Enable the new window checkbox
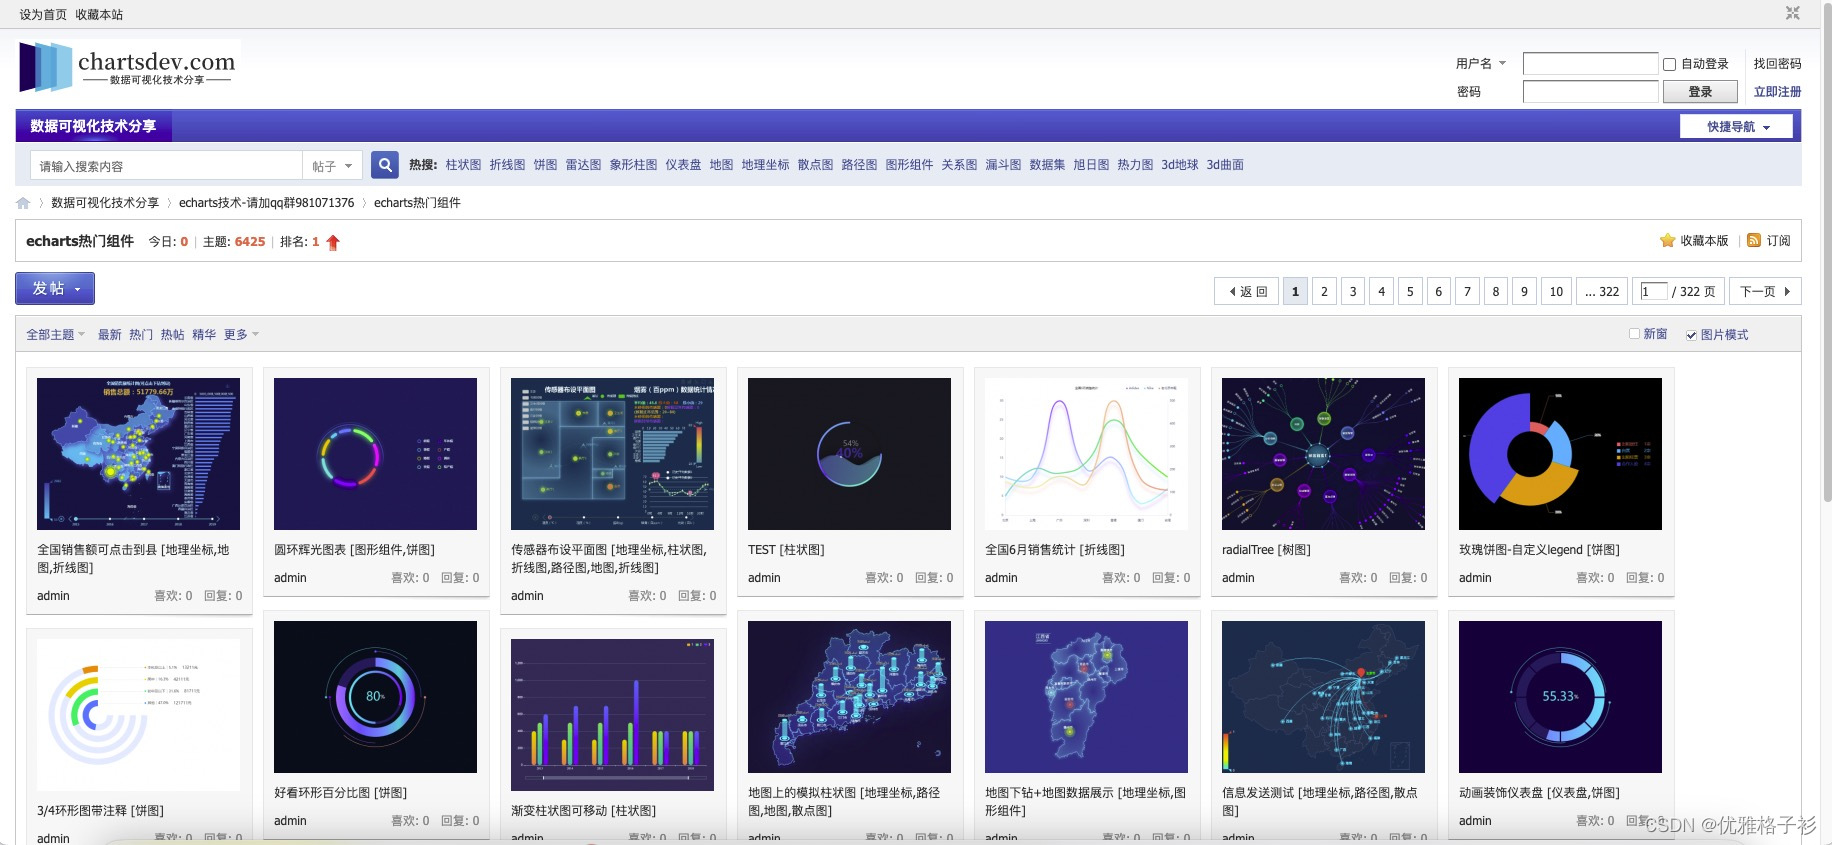 click(1634, 334)
